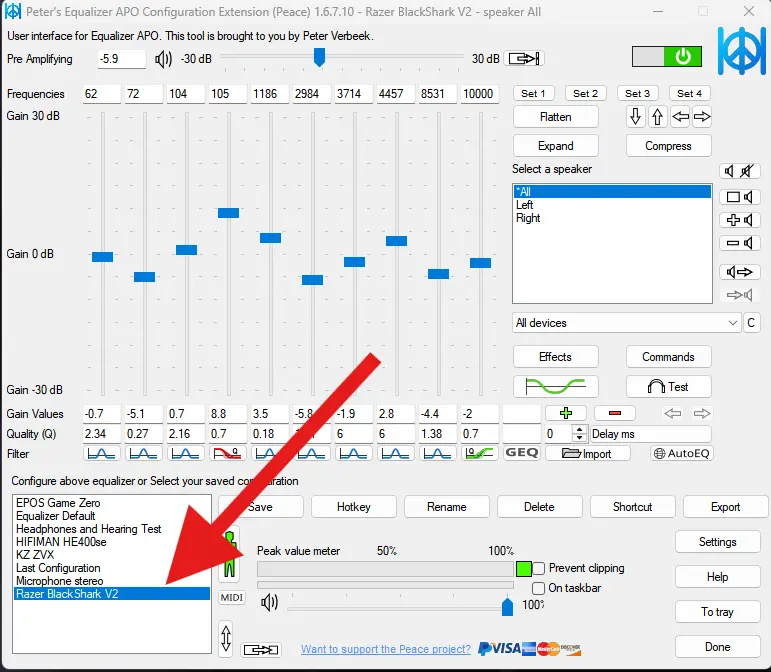This screenshot has height=672, width=771.
Task: Click the unmute speaker icon
Action: pyautogui.click(x=729, y=171)
